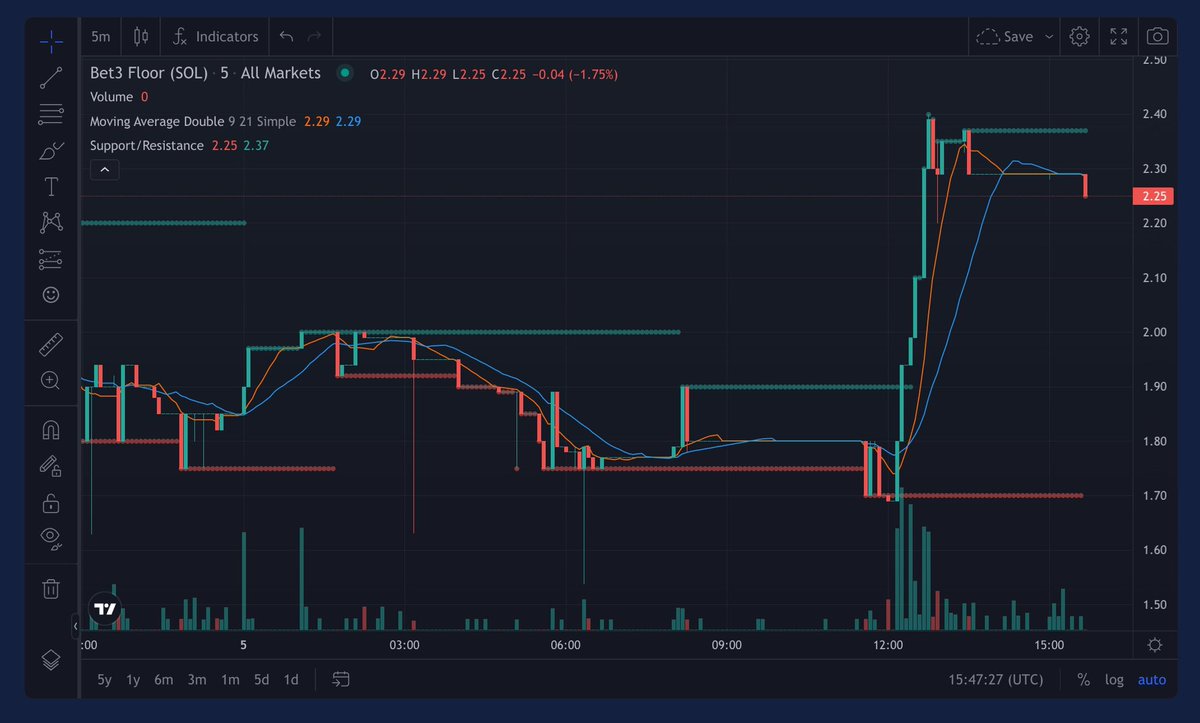The height and width of the screenshot is (723, 1200).
Task: Open the 5m interval selector
Action: pyautogui.click(x=101, y=36)
